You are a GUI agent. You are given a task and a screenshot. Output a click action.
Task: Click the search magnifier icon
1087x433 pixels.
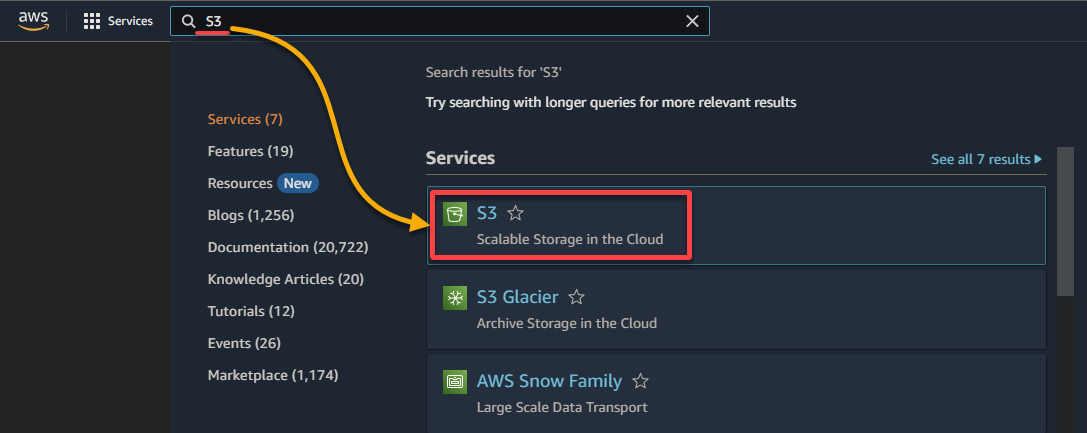pyautogui.click(x=188, y=21)
